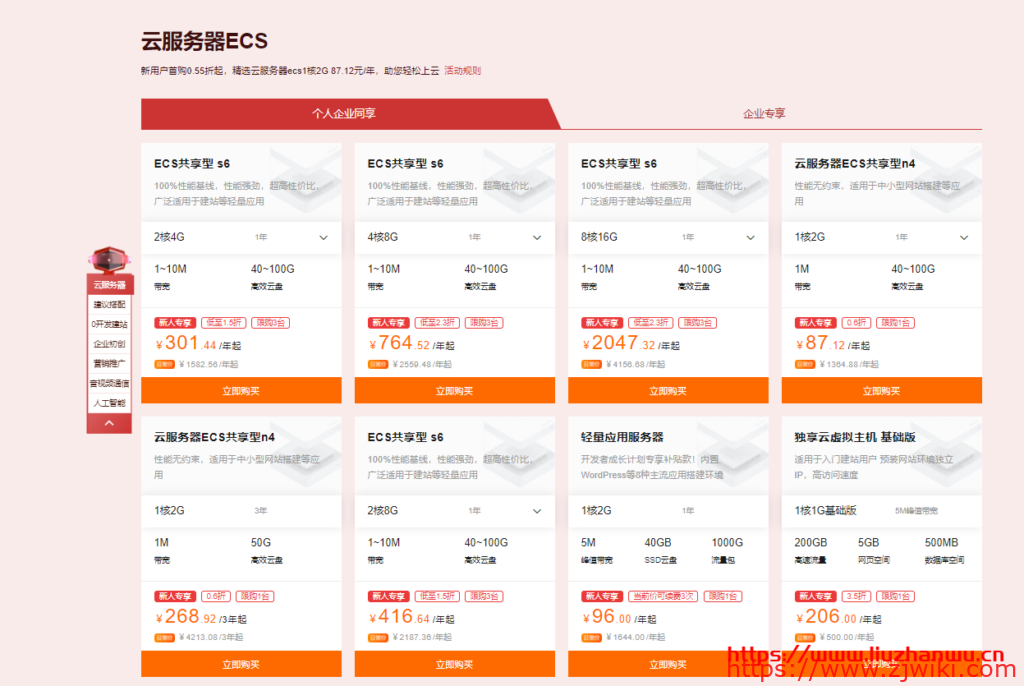Click the 低至2.3折 tag on the 8核16G card
Image resolution: width=1024 pixels, height=686 pixels.
pos(651,323)
